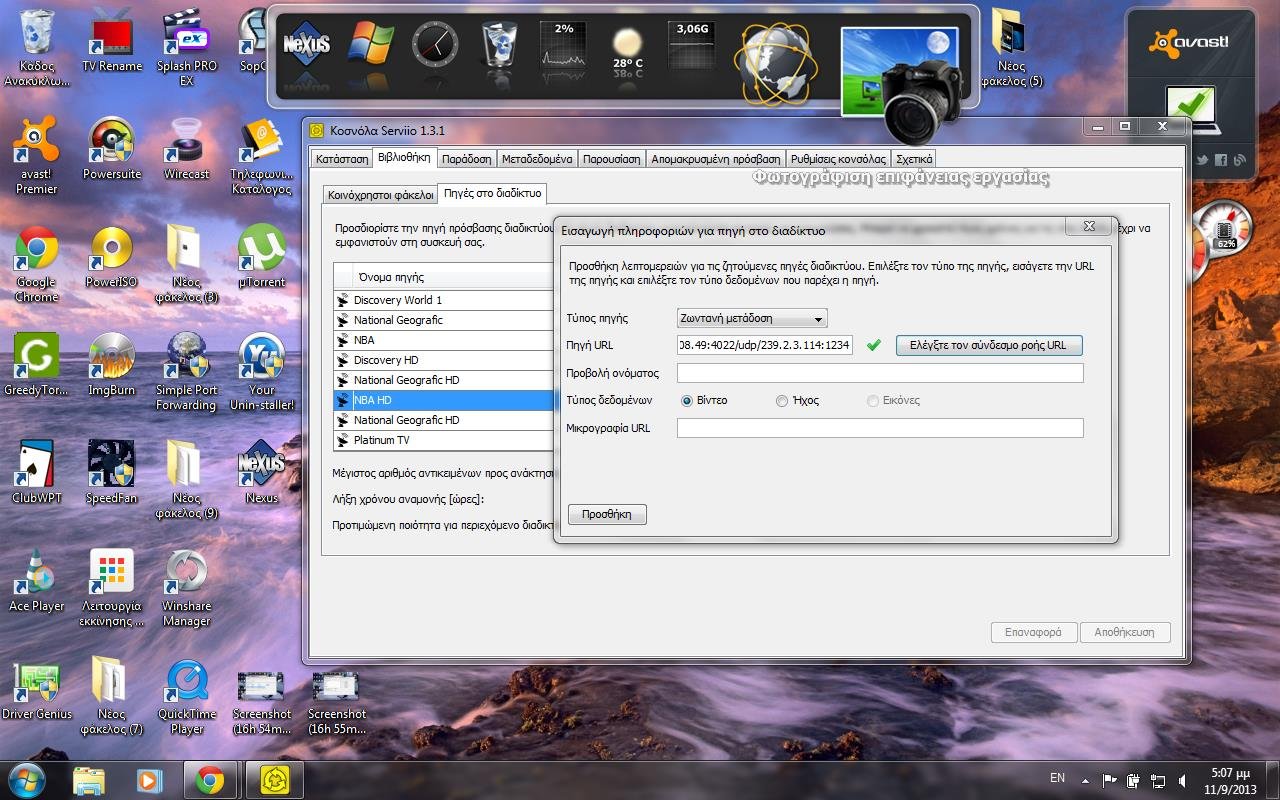
Task: Open Wirecast desktop shortcut
Action: pyautogui.click(x=187, y=148)
